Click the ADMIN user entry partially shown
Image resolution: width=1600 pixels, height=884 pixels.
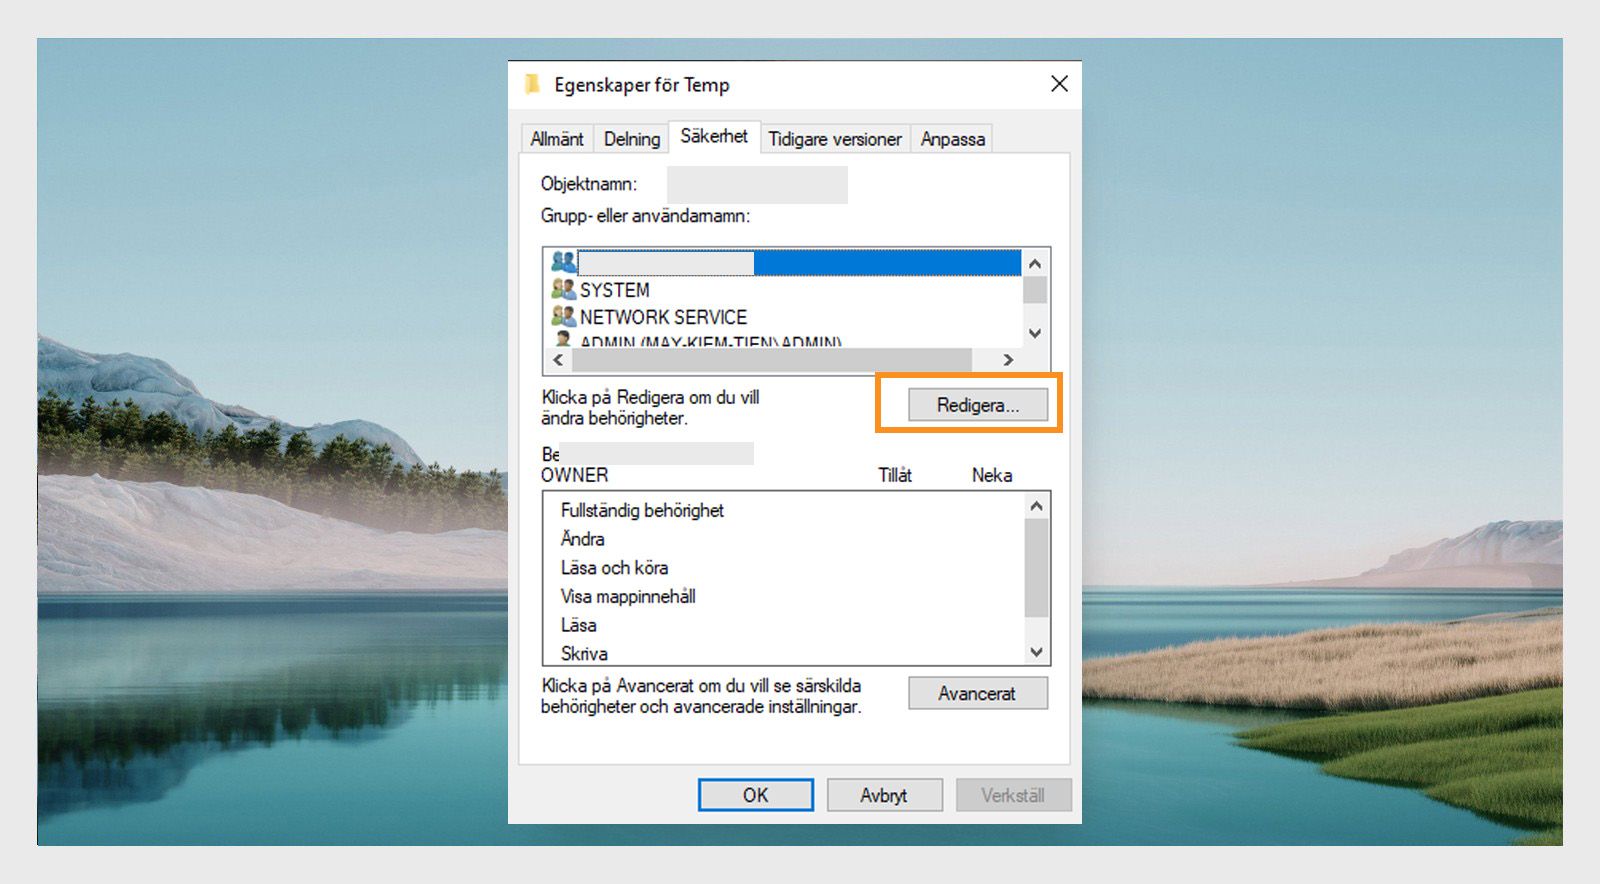[x=710, y=341]
